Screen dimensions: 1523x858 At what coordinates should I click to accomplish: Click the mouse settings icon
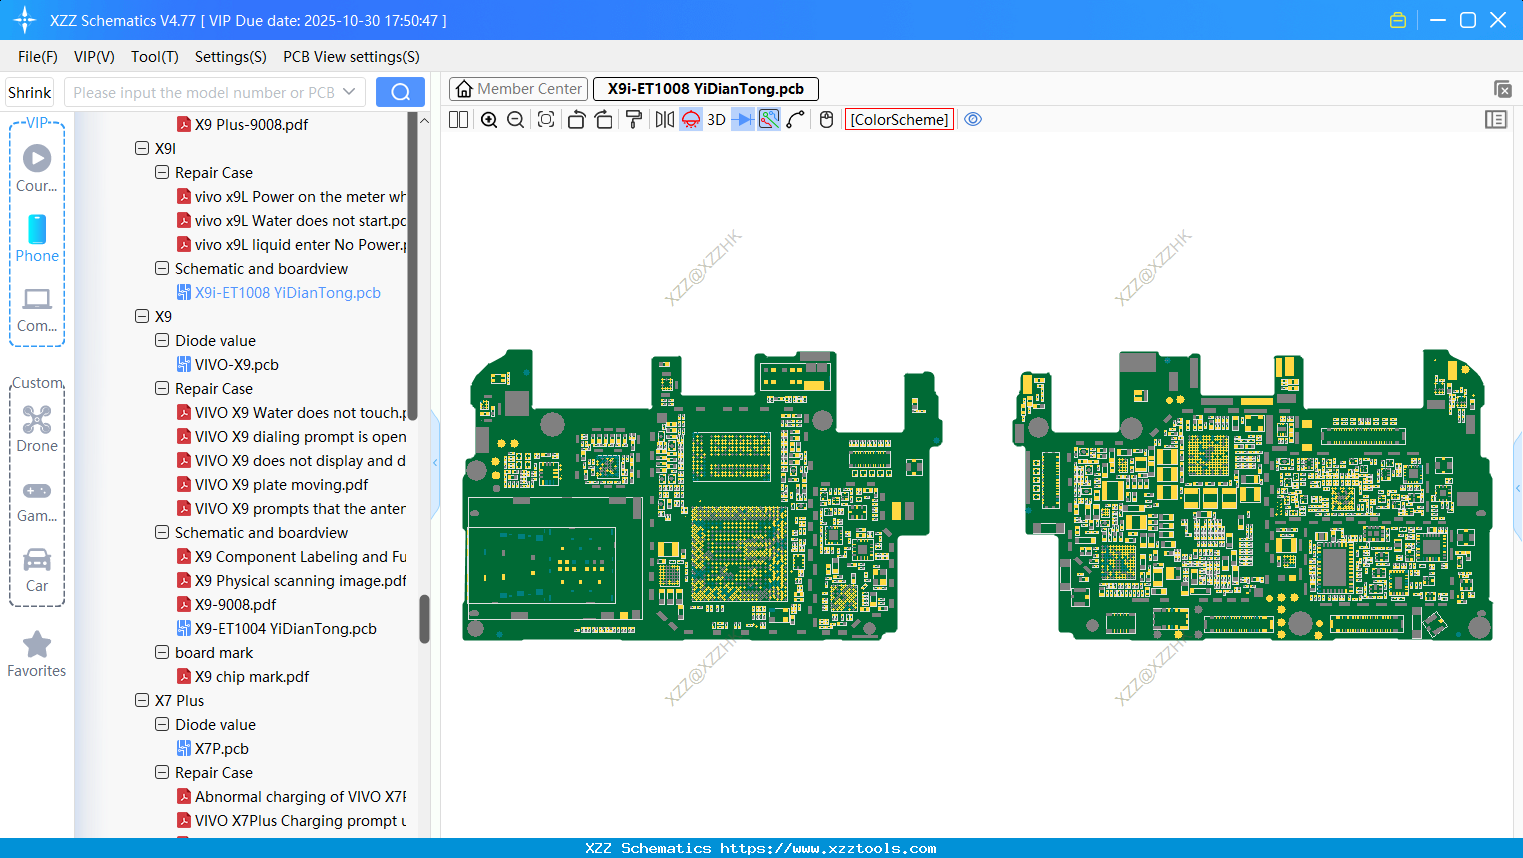tap(826, 120)
